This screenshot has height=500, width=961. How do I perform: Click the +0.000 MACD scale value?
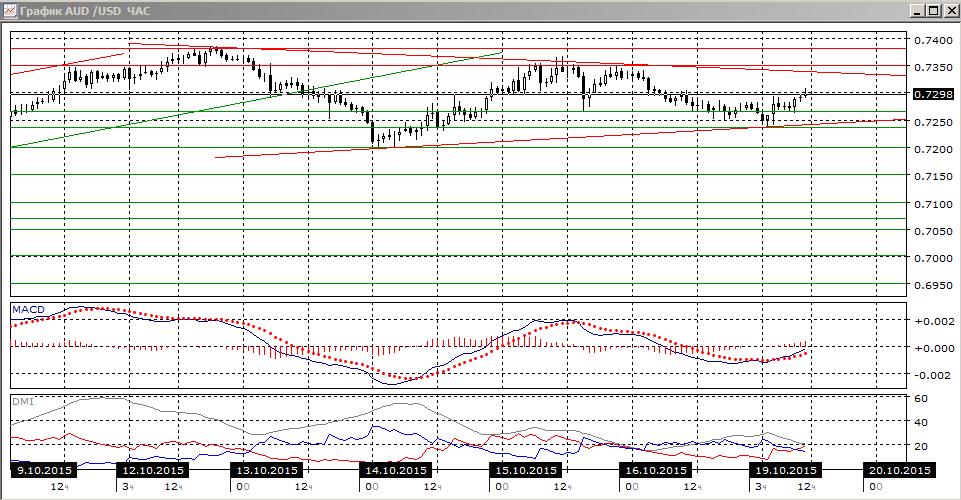(x=934, y=348)
